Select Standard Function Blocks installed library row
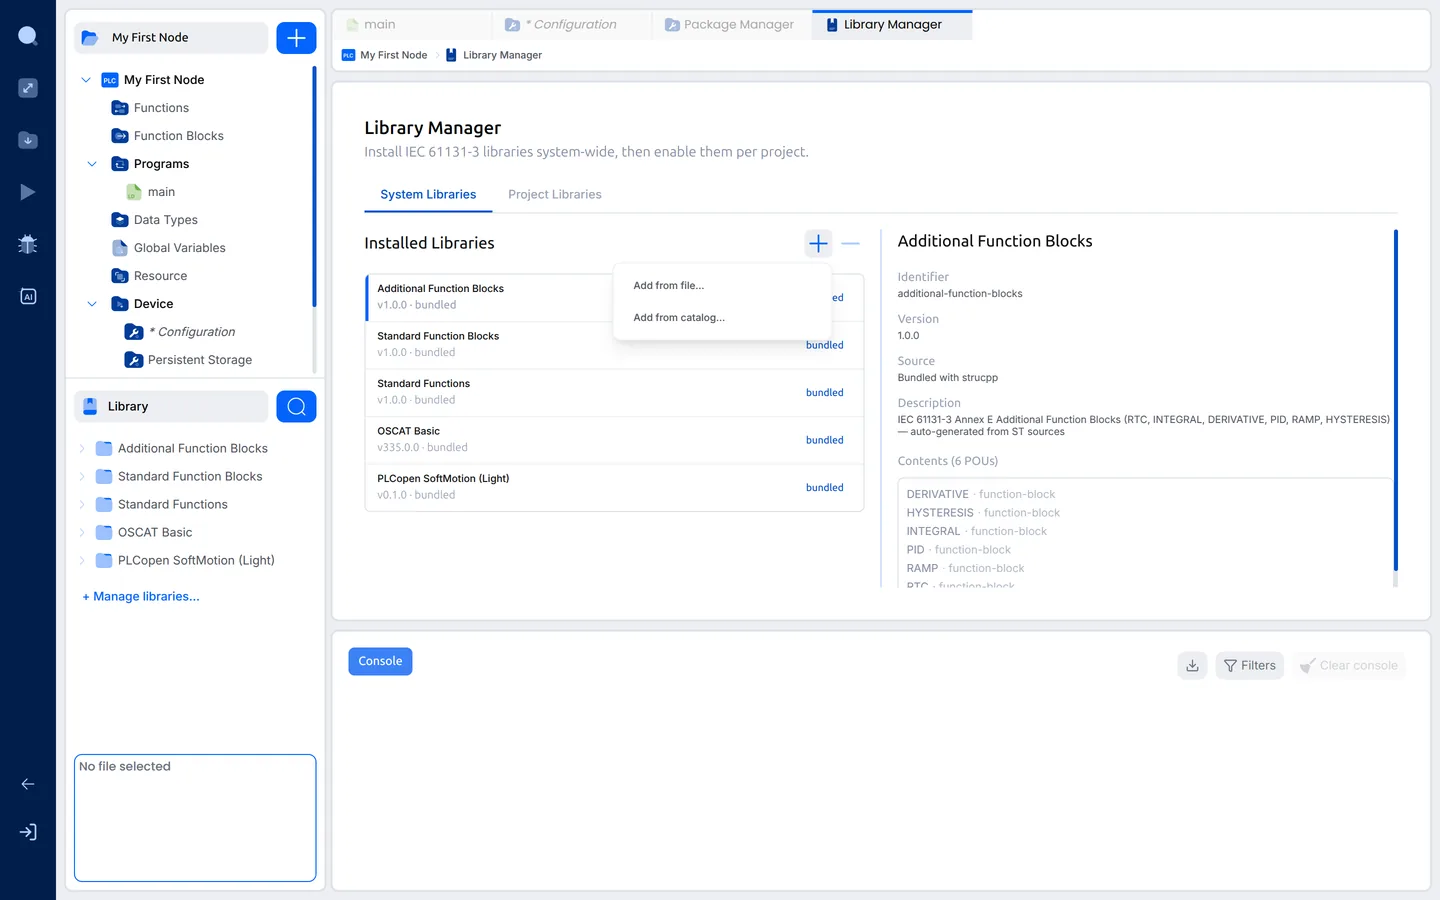This screenshot has height=900, width=1440. point(614,345)
